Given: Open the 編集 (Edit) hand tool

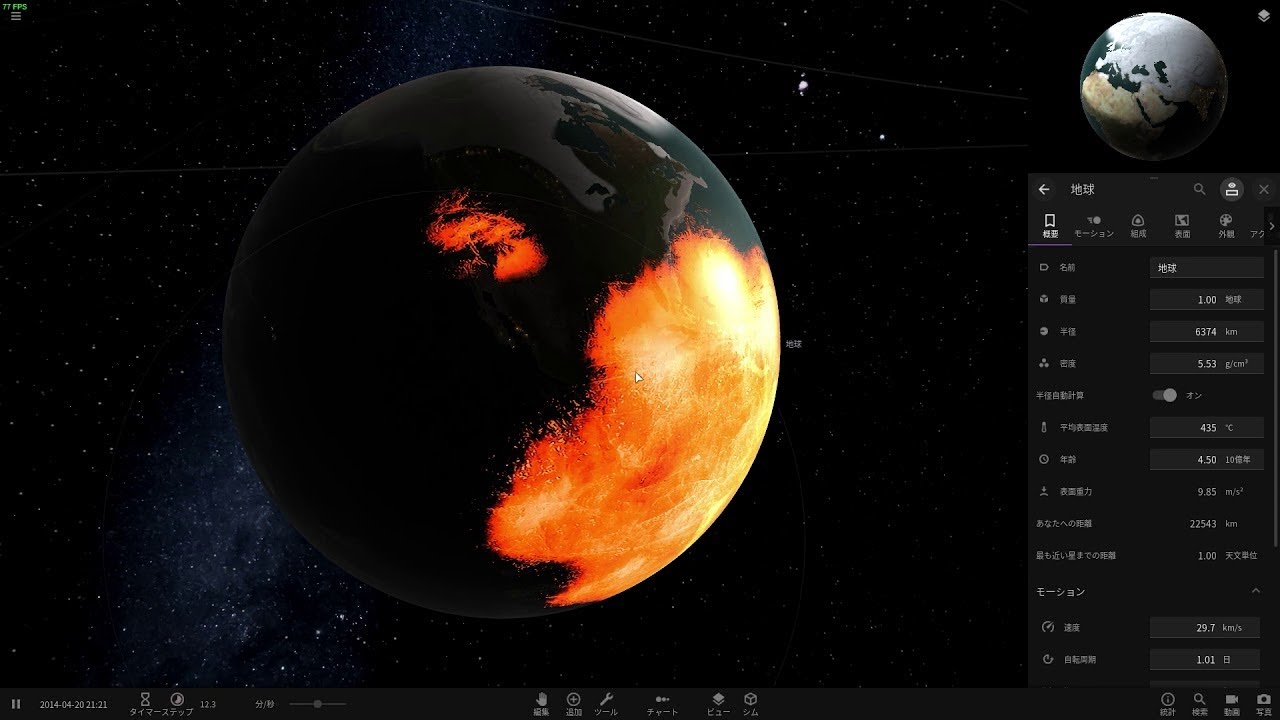Looking at the screenshot, I should pyautogui.click(x=541, y=702).
